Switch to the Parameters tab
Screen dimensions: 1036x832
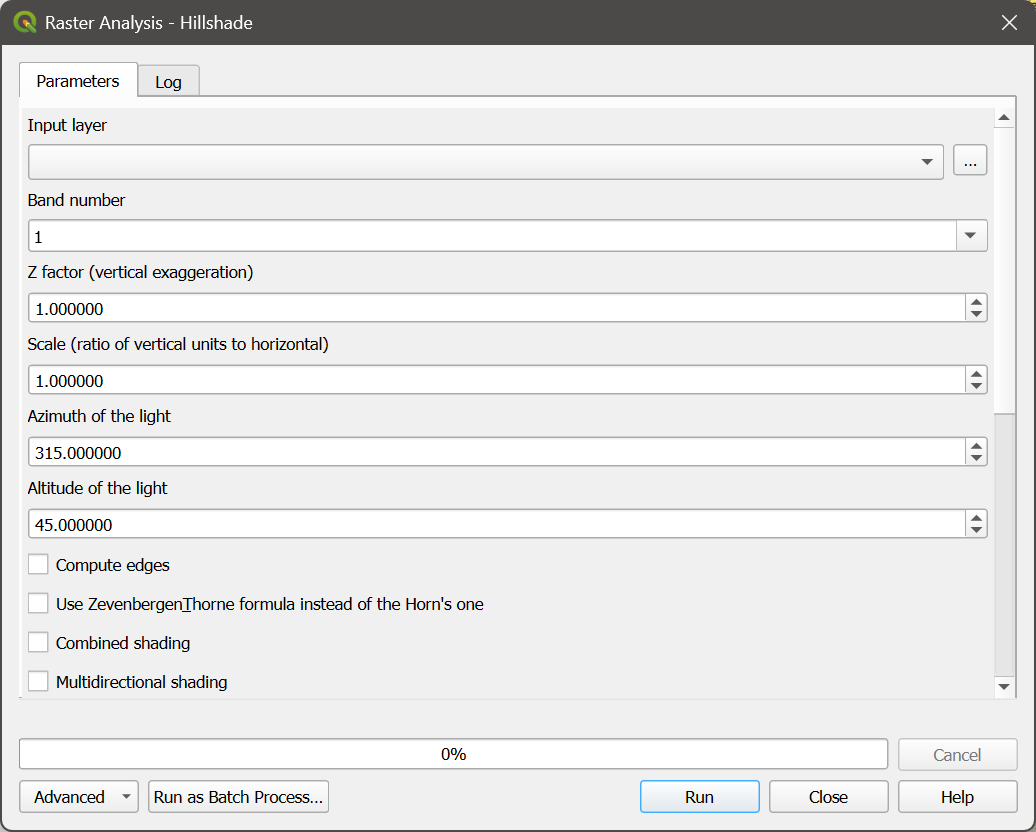[78, 81]
